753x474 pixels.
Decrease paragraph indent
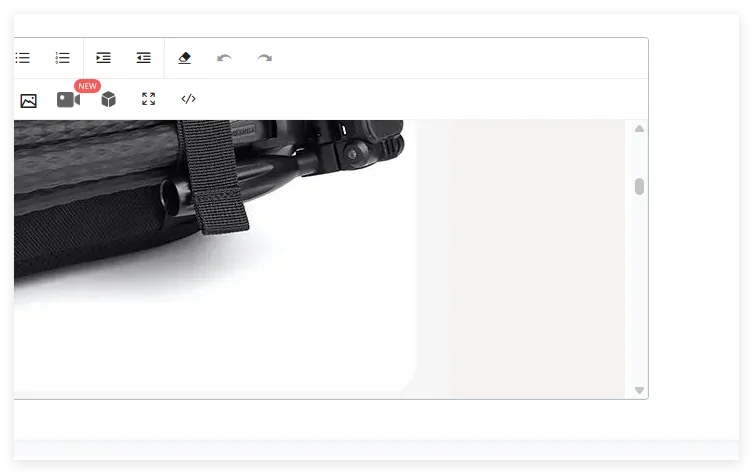click(x=144, y=58)
